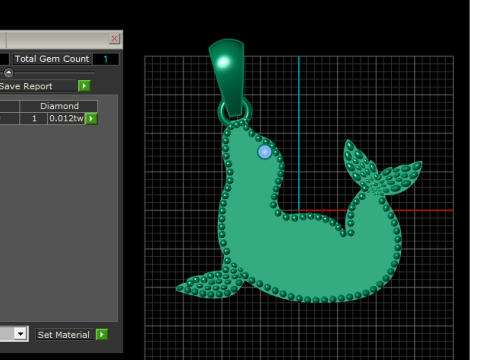Close the gem report panel

tap(114, 39)
